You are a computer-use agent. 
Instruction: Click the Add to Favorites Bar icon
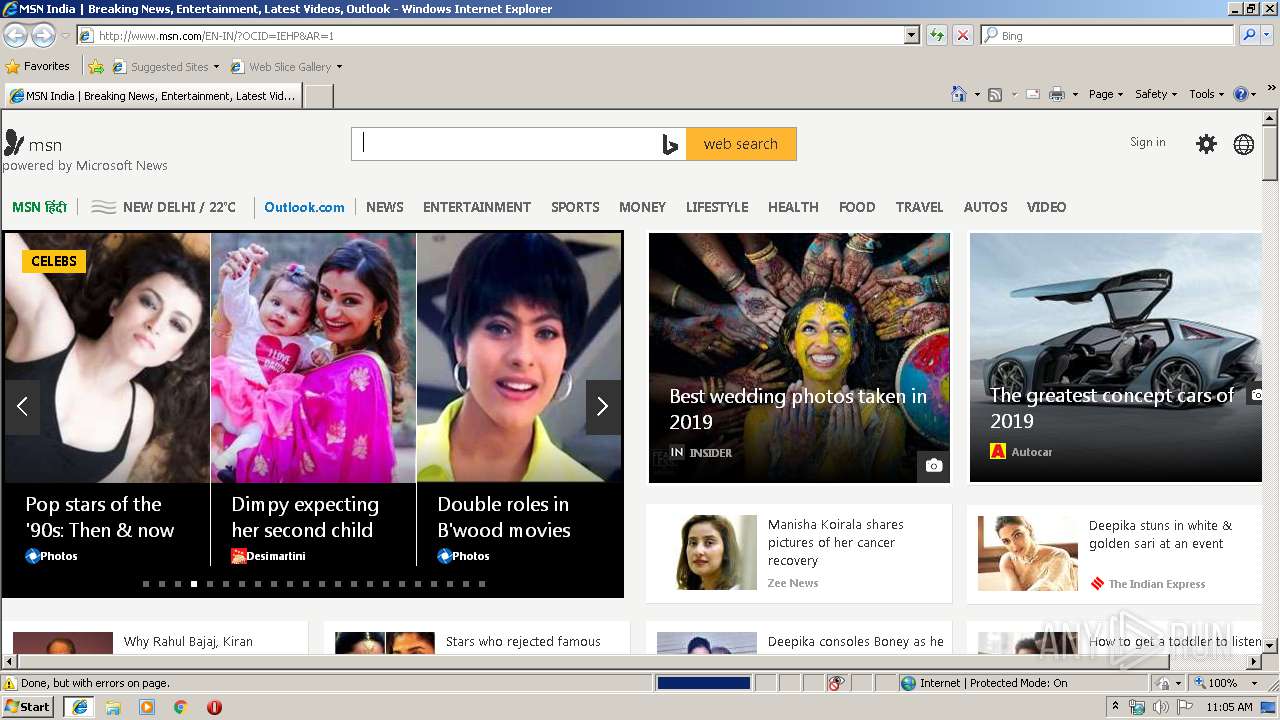click(x=96, y=67)
